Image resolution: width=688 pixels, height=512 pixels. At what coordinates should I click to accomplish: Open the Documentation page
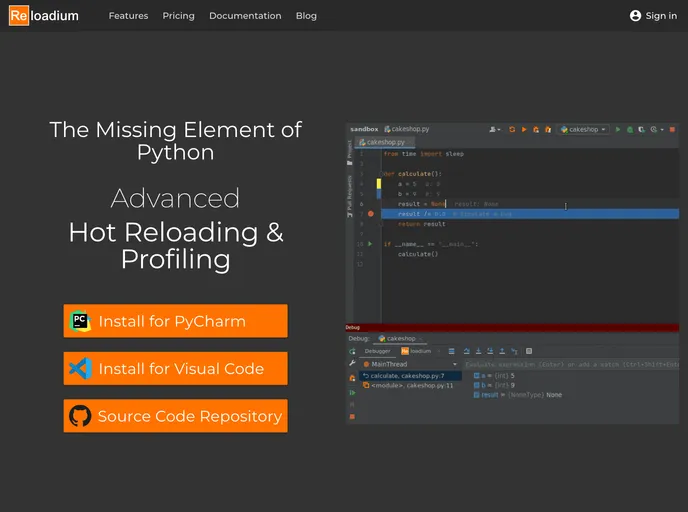(x=245, y=16)
